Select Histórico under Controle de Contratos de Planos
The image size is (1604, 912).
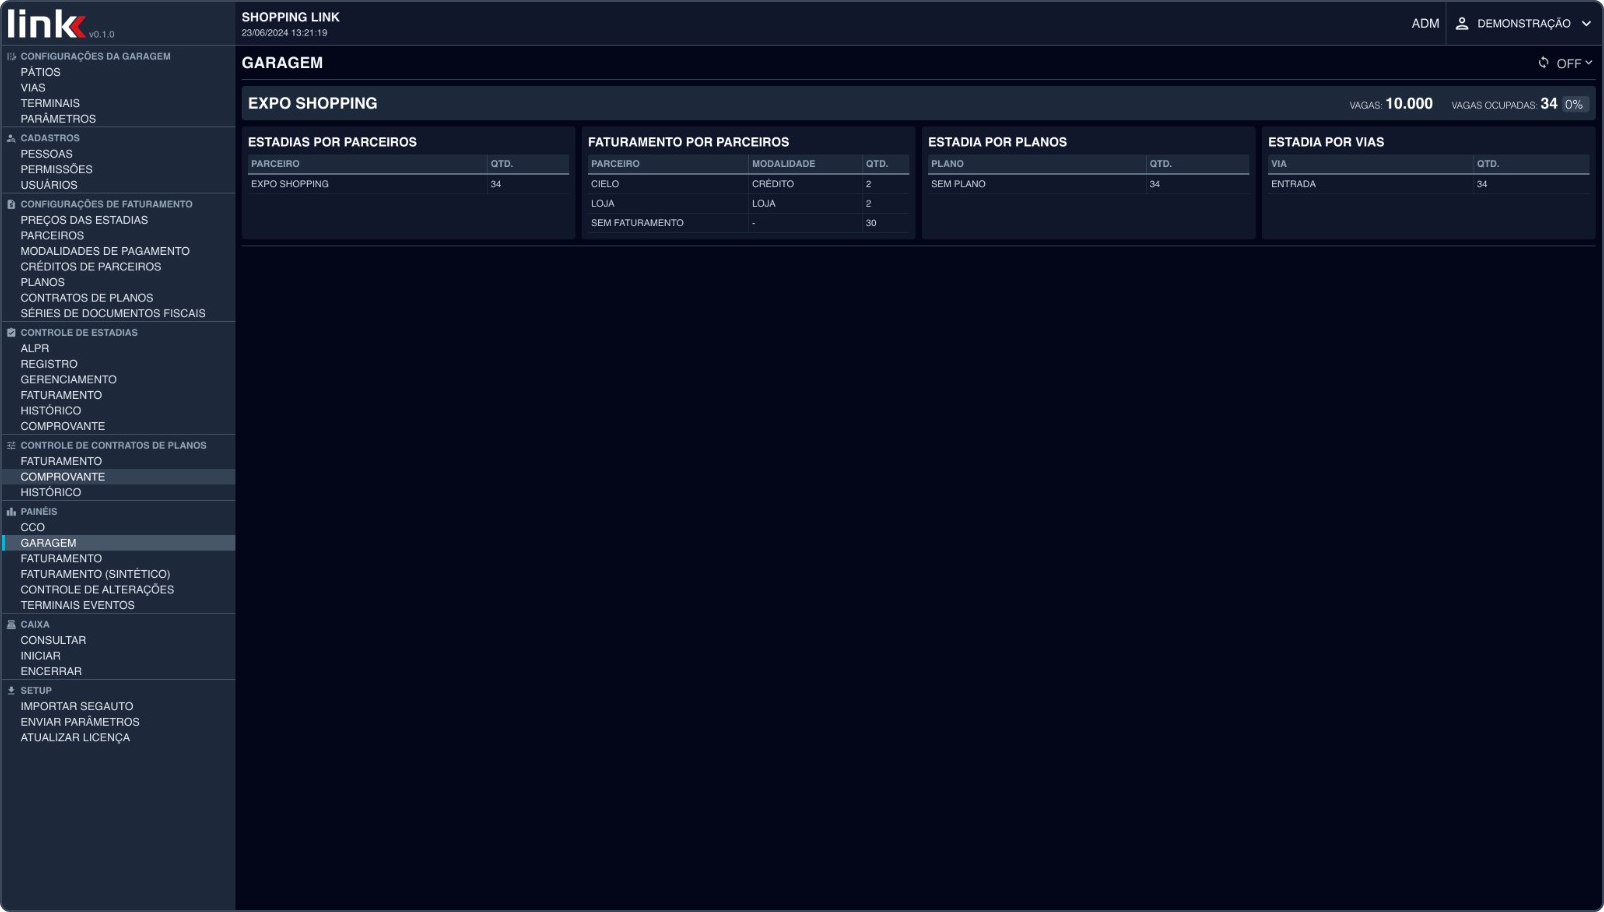pyautogui.click(x=118, y=492)
